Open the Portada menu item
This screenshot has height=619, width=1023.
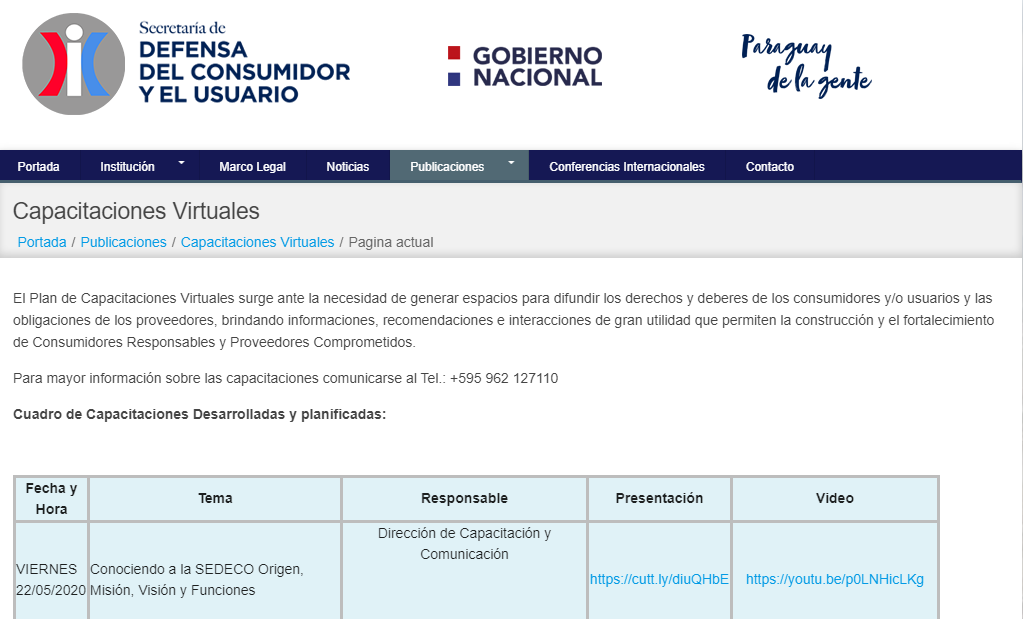click(38, 166)
